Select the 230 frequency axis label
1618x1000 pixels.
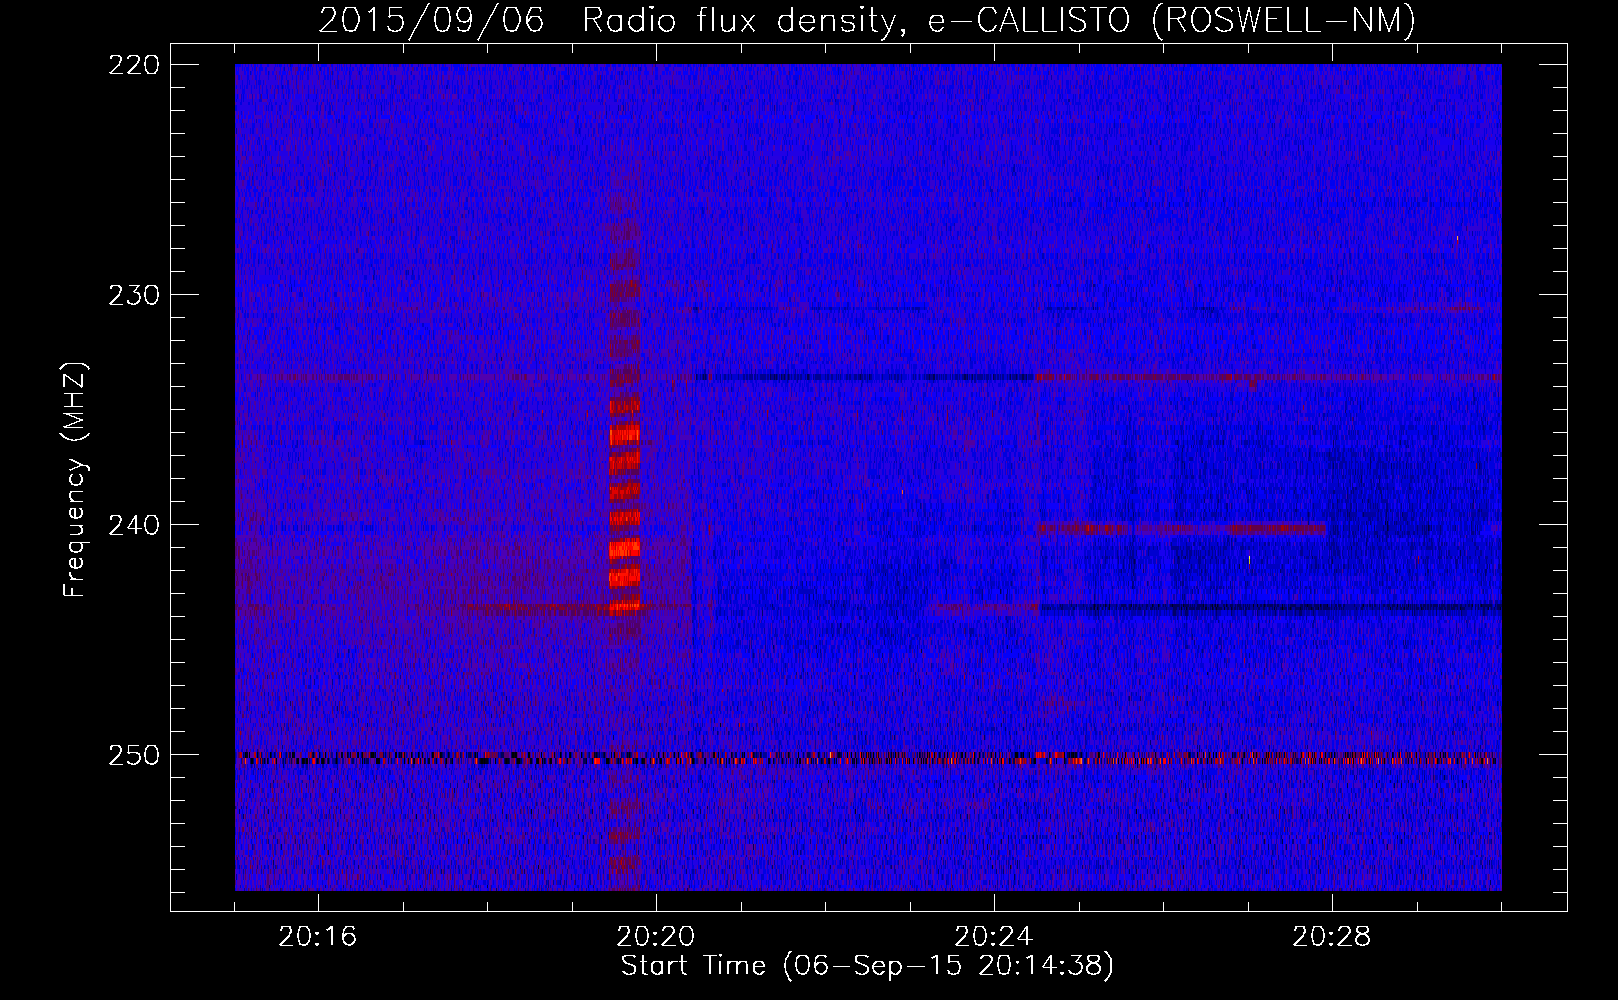(133, 296)
